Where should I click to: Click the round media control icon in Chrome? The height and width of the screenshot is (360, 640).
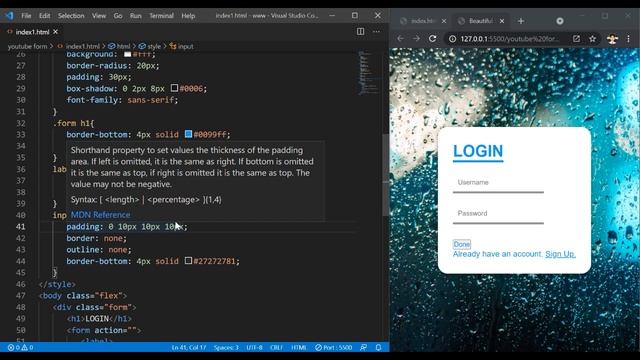click(560, 21)
